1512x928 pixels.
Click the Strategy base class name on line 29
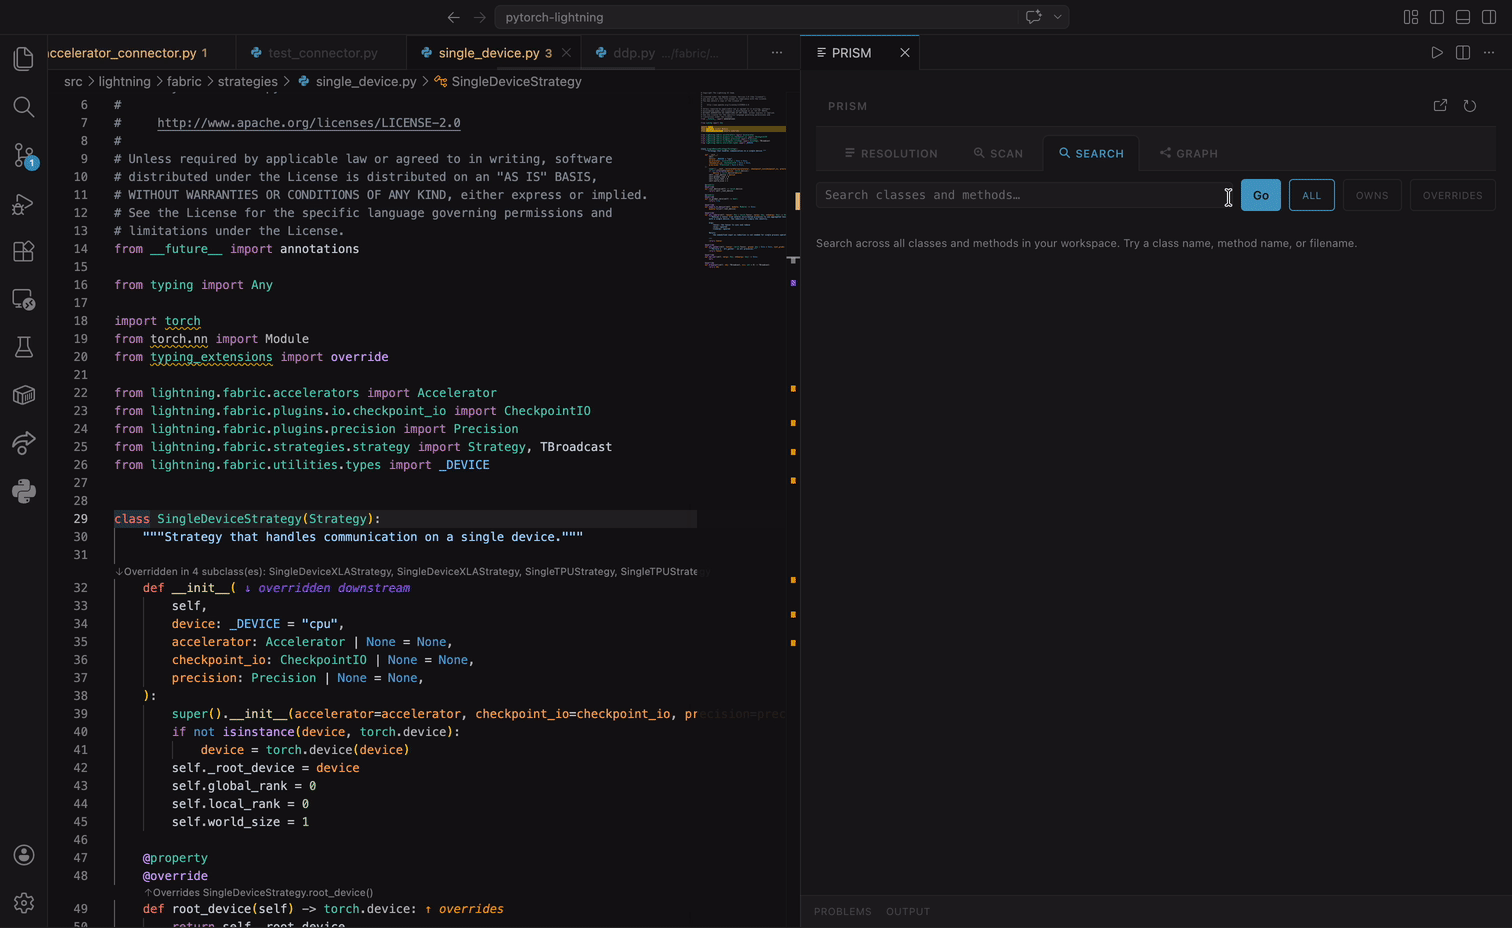coord(338,519)
